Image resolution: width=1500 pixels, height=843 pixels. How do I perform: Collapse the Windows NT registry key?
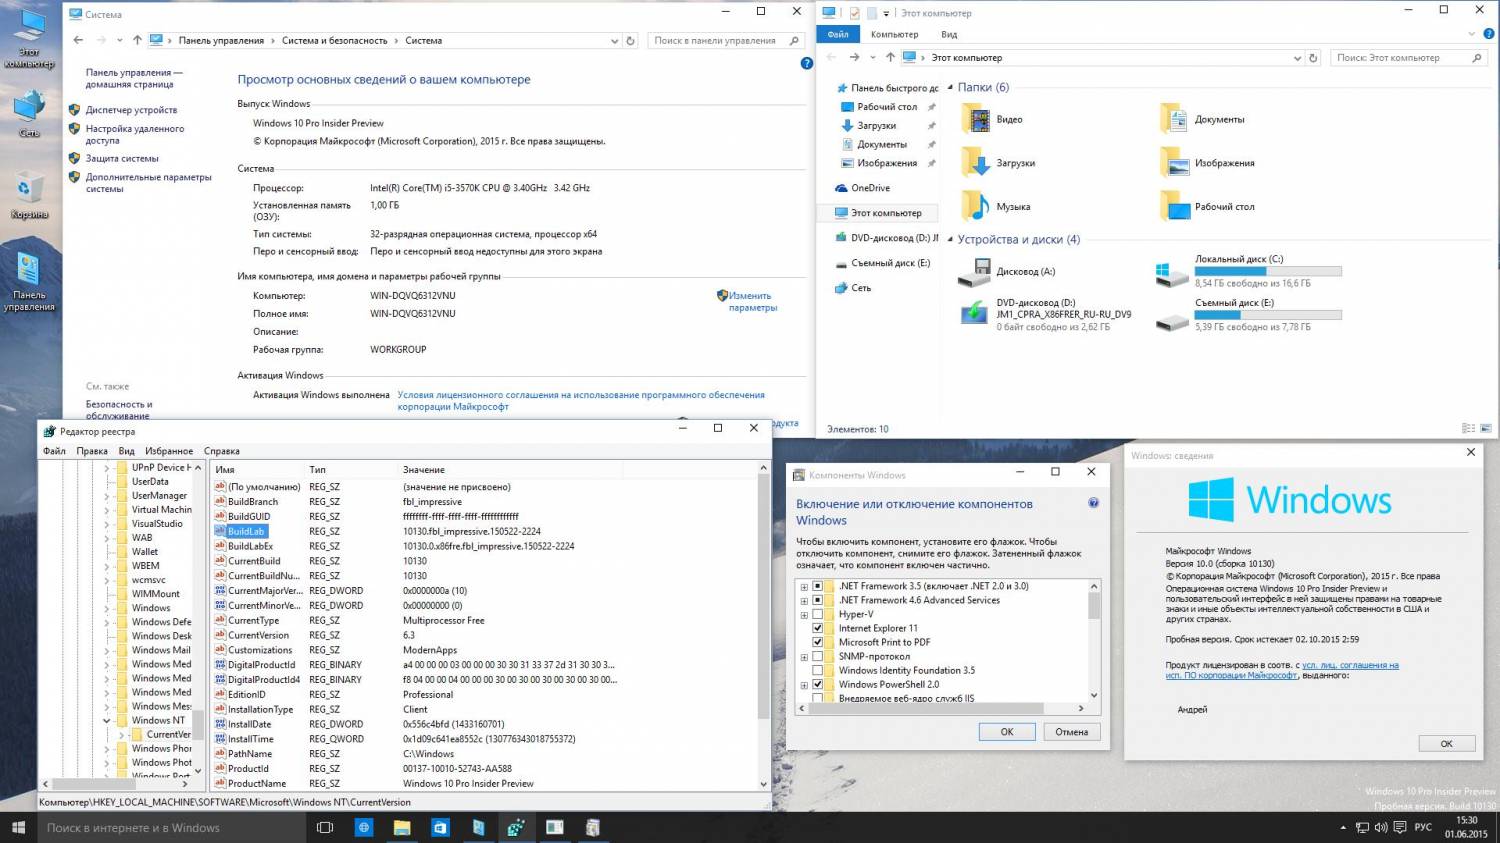pos(107,720)
